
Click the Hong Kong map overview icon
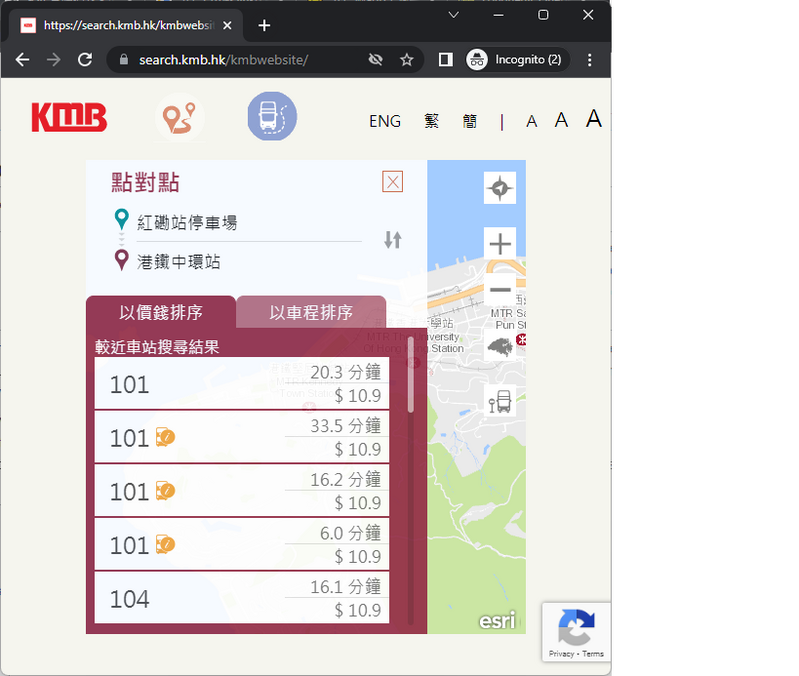click(x=500, y=346)
